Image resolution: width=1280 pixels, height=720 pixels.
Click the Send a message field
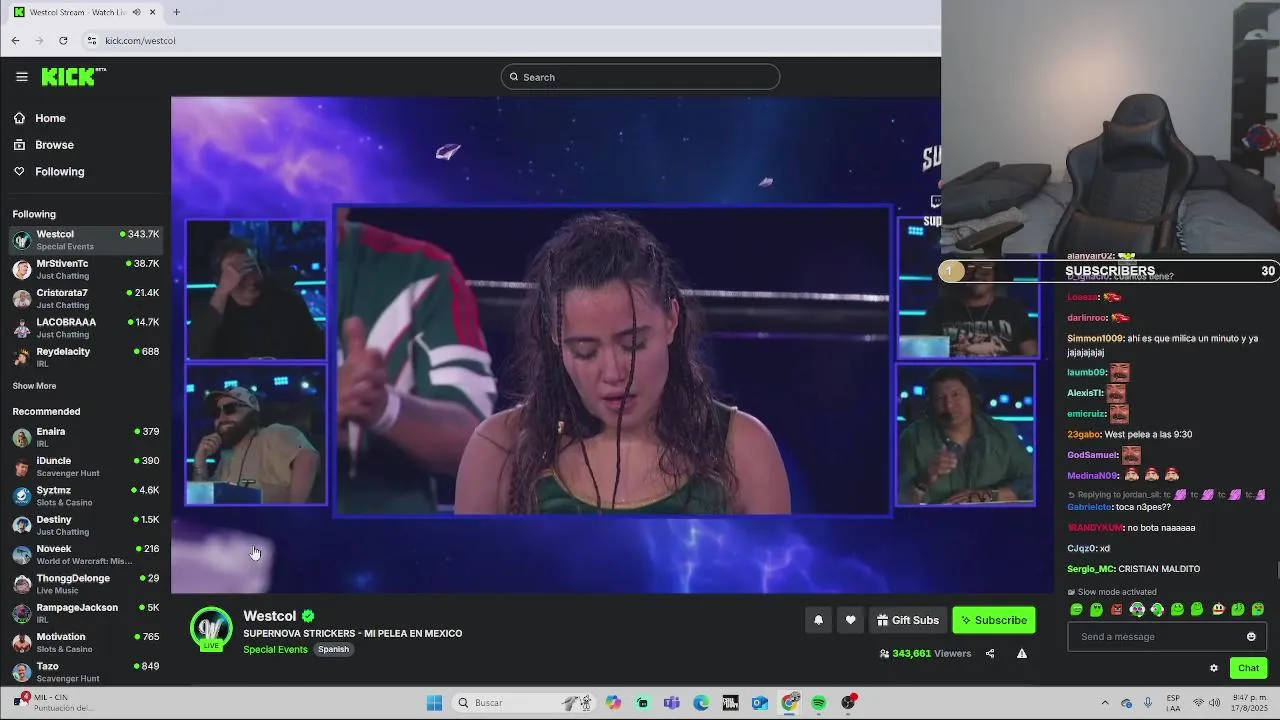pyautogui.click(x=1167, y=637)
